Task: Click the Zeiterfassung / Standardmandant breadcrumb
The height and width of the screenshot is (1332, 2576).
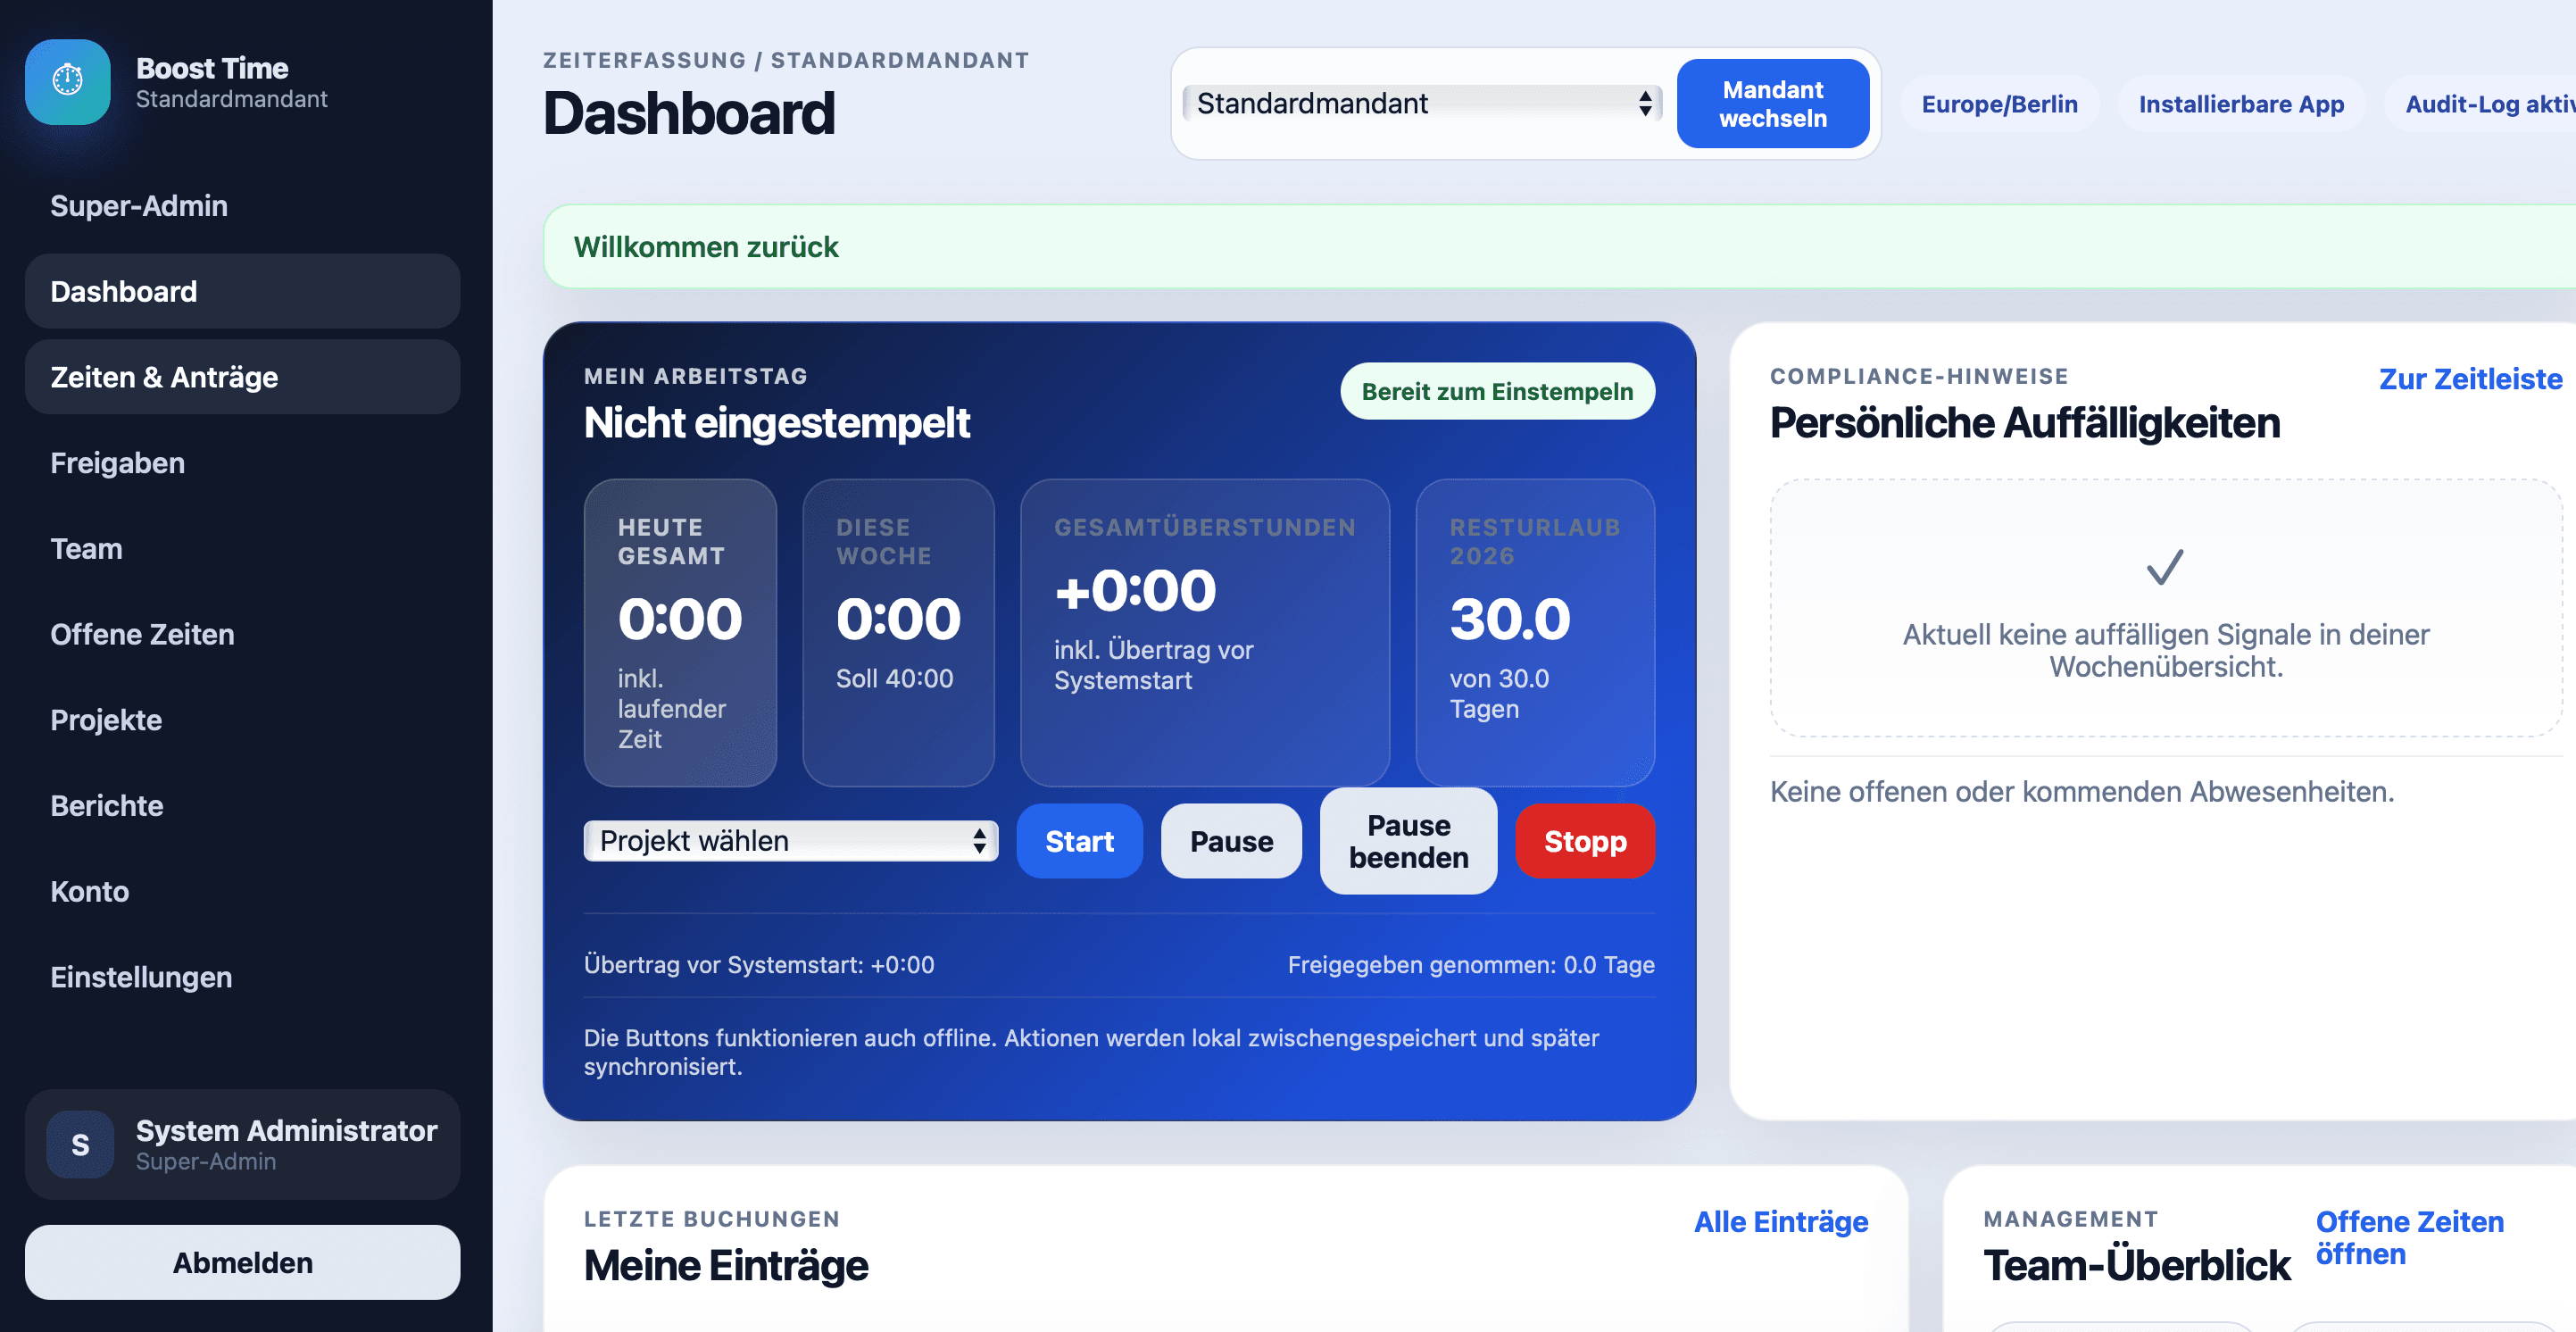Action: coord(786,60)
